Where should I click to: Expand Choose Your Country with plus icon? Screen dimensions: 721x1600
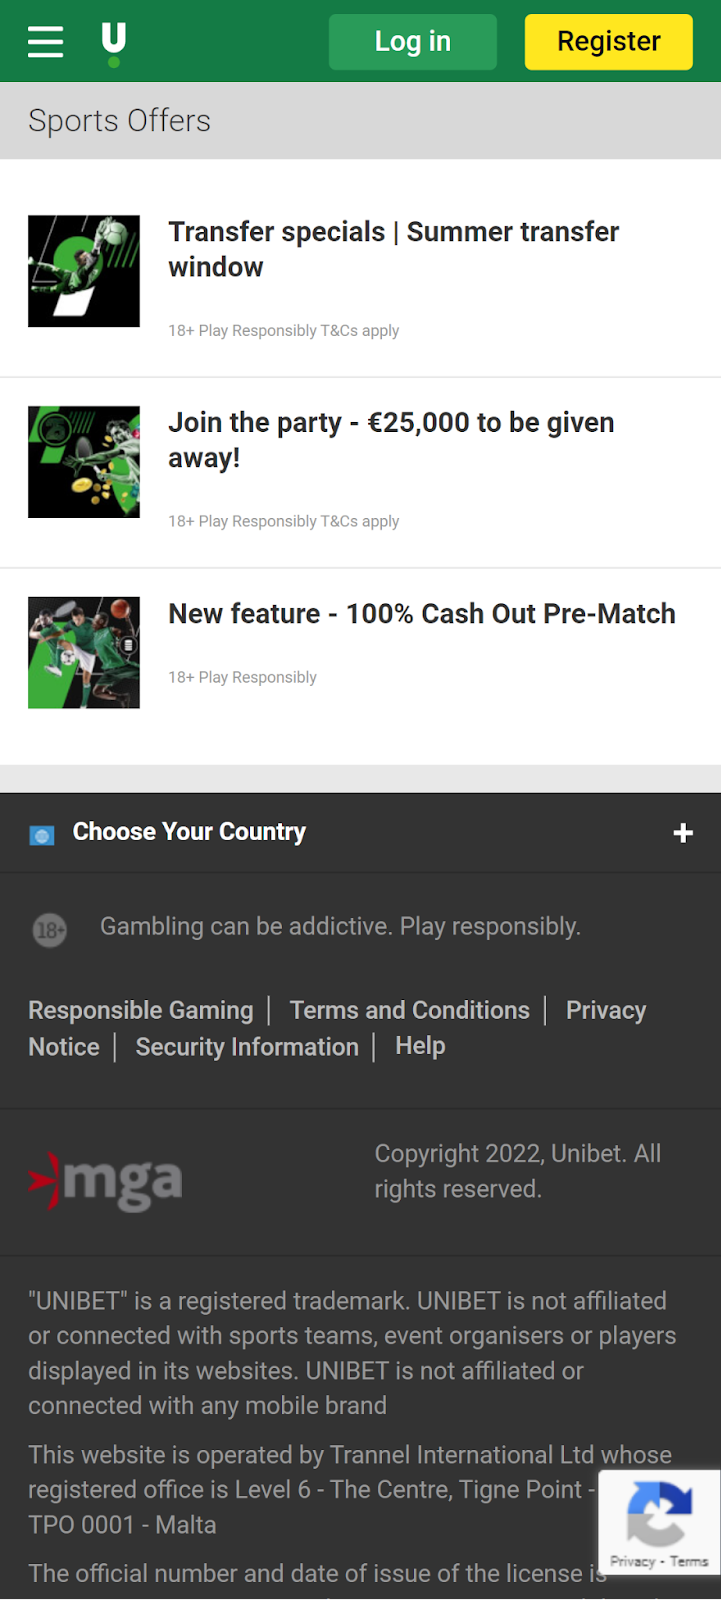[x=683, y=833]
